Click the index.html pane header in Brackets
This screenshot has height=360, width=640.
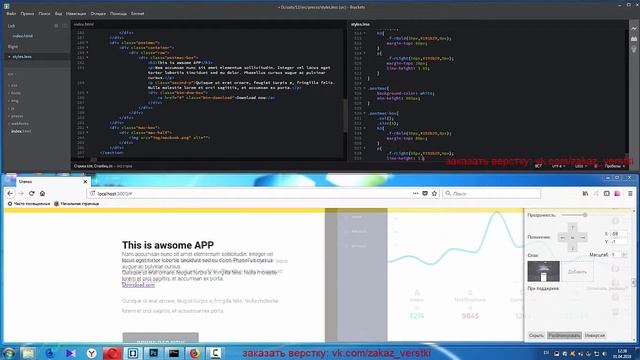point(84,24)
